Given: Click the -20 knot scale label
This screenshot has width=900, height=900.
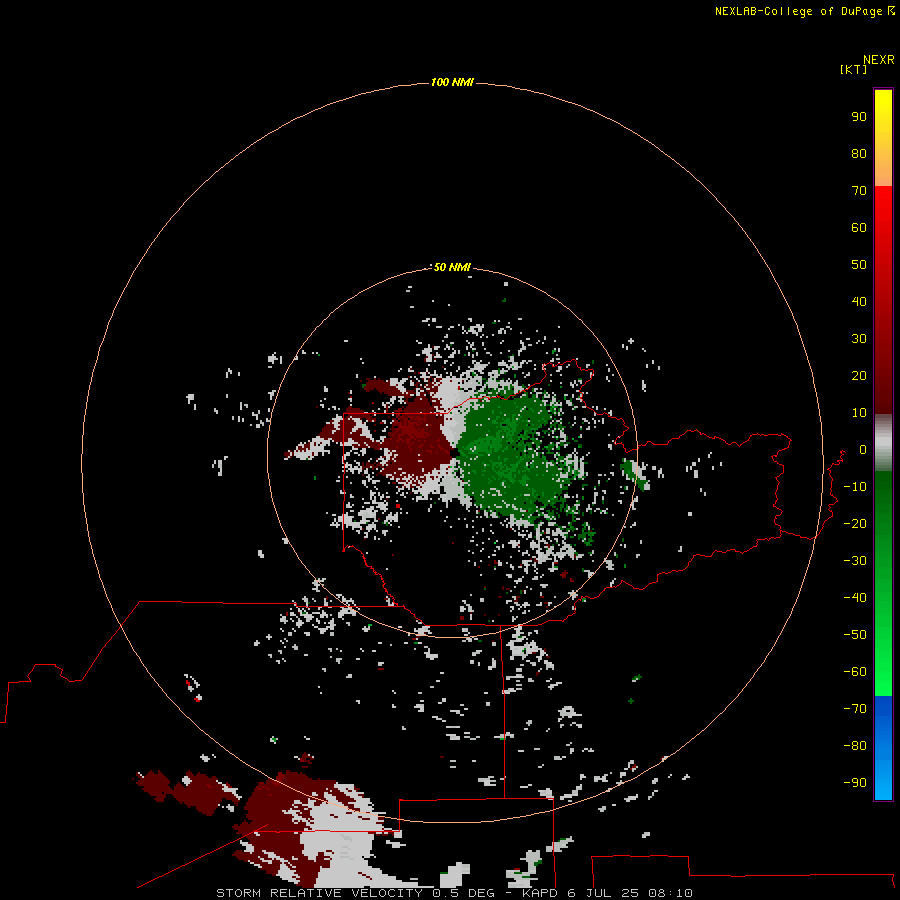Looking at the screenshot, I should point(855,524).
